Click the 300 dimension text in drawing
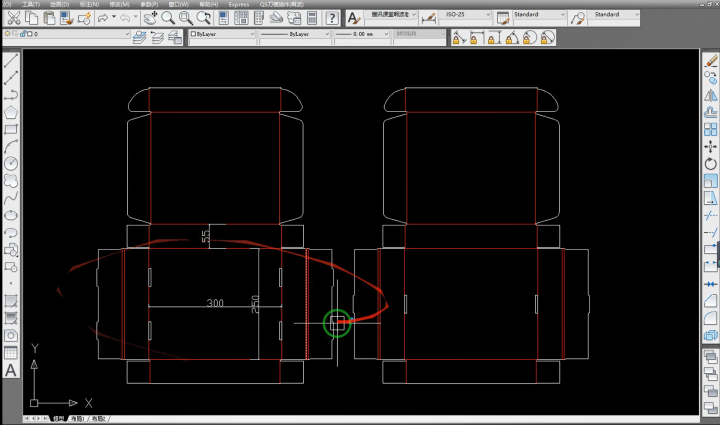The width and height of the screenshot is (720, 425). tap(215, 302)
